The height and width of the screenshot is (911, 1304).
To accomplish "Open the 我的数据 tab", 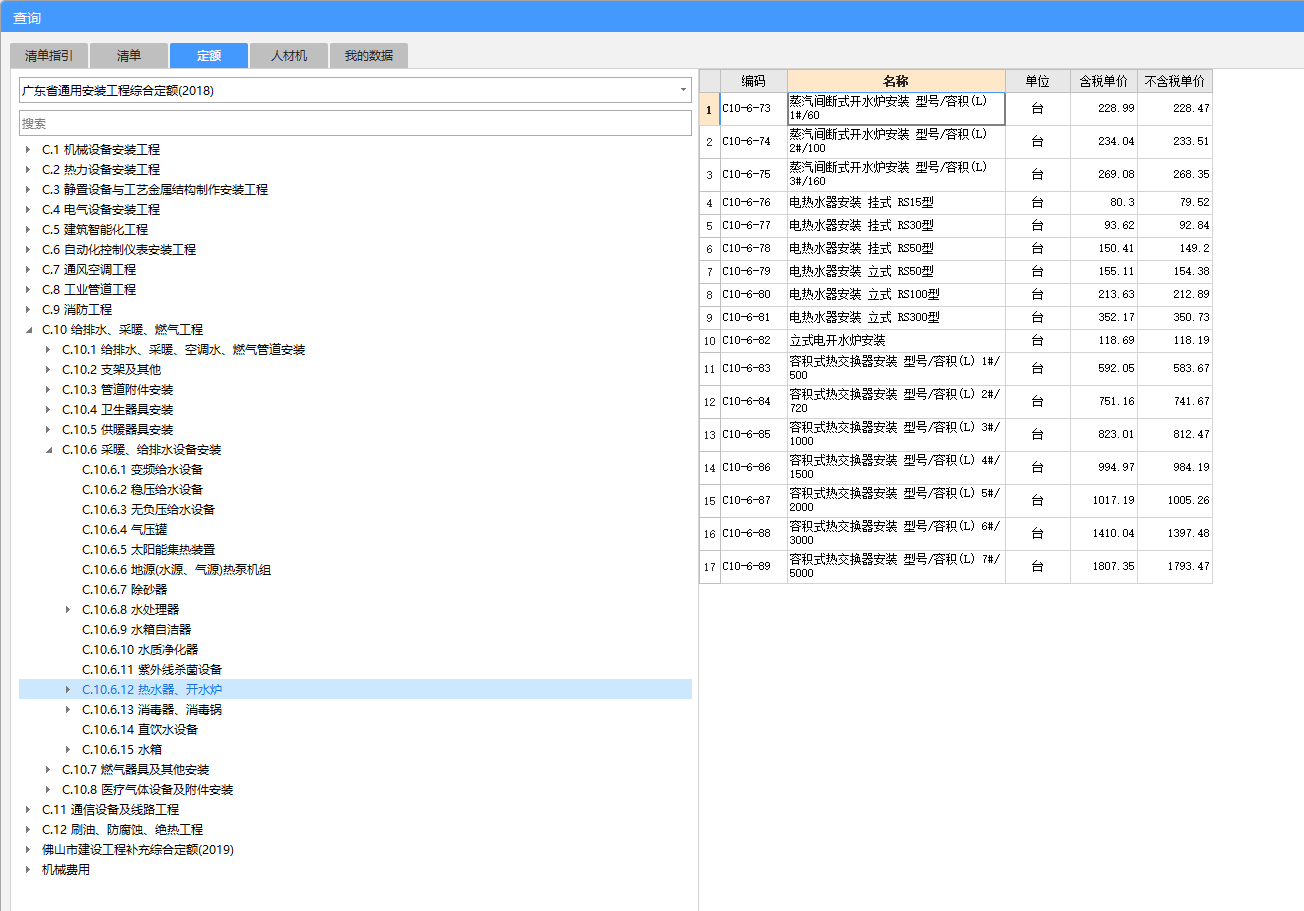I will coord(369,56).
